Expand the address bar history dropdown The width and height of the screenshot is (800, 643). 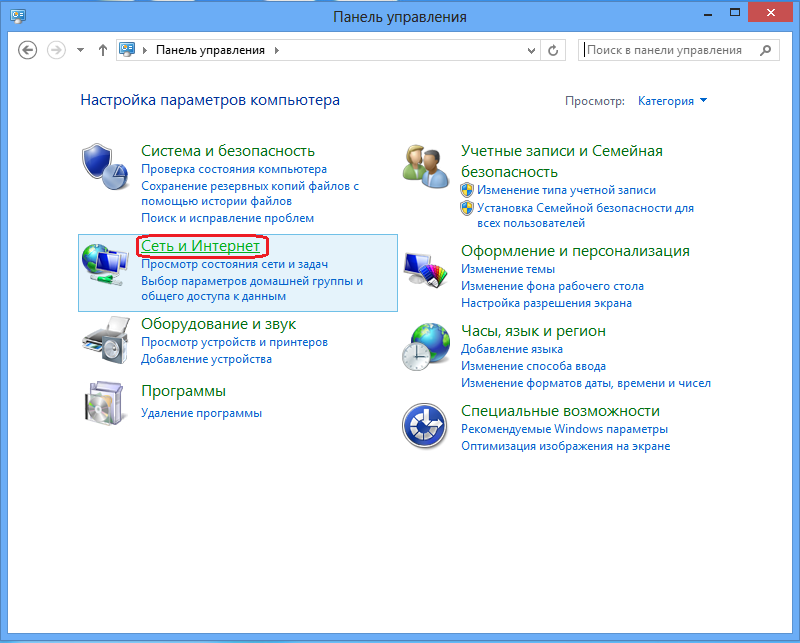pos(531,51)
